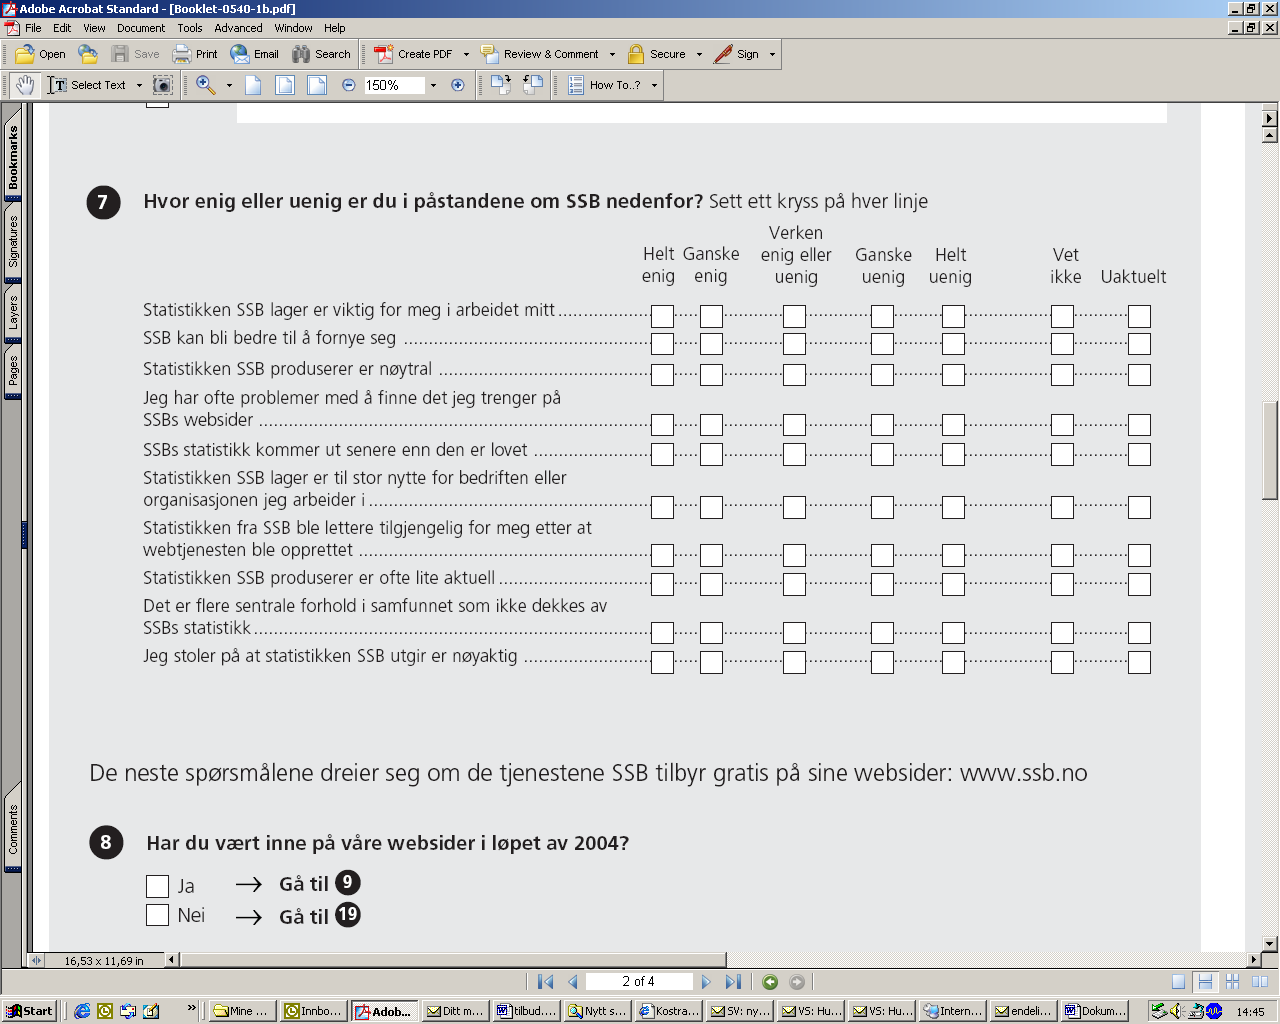Open the Bookmarks side tab
Viewport: 1280px width, 1024px height.
point(13,158)
